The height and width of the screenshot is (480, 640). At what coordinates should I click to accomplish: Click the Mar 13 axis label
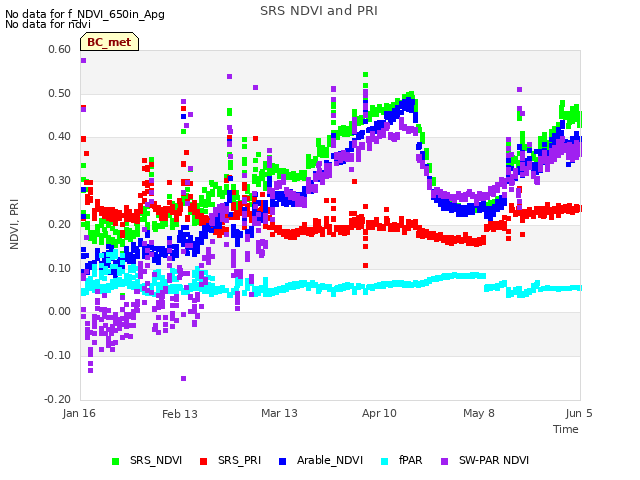point(279,413)
